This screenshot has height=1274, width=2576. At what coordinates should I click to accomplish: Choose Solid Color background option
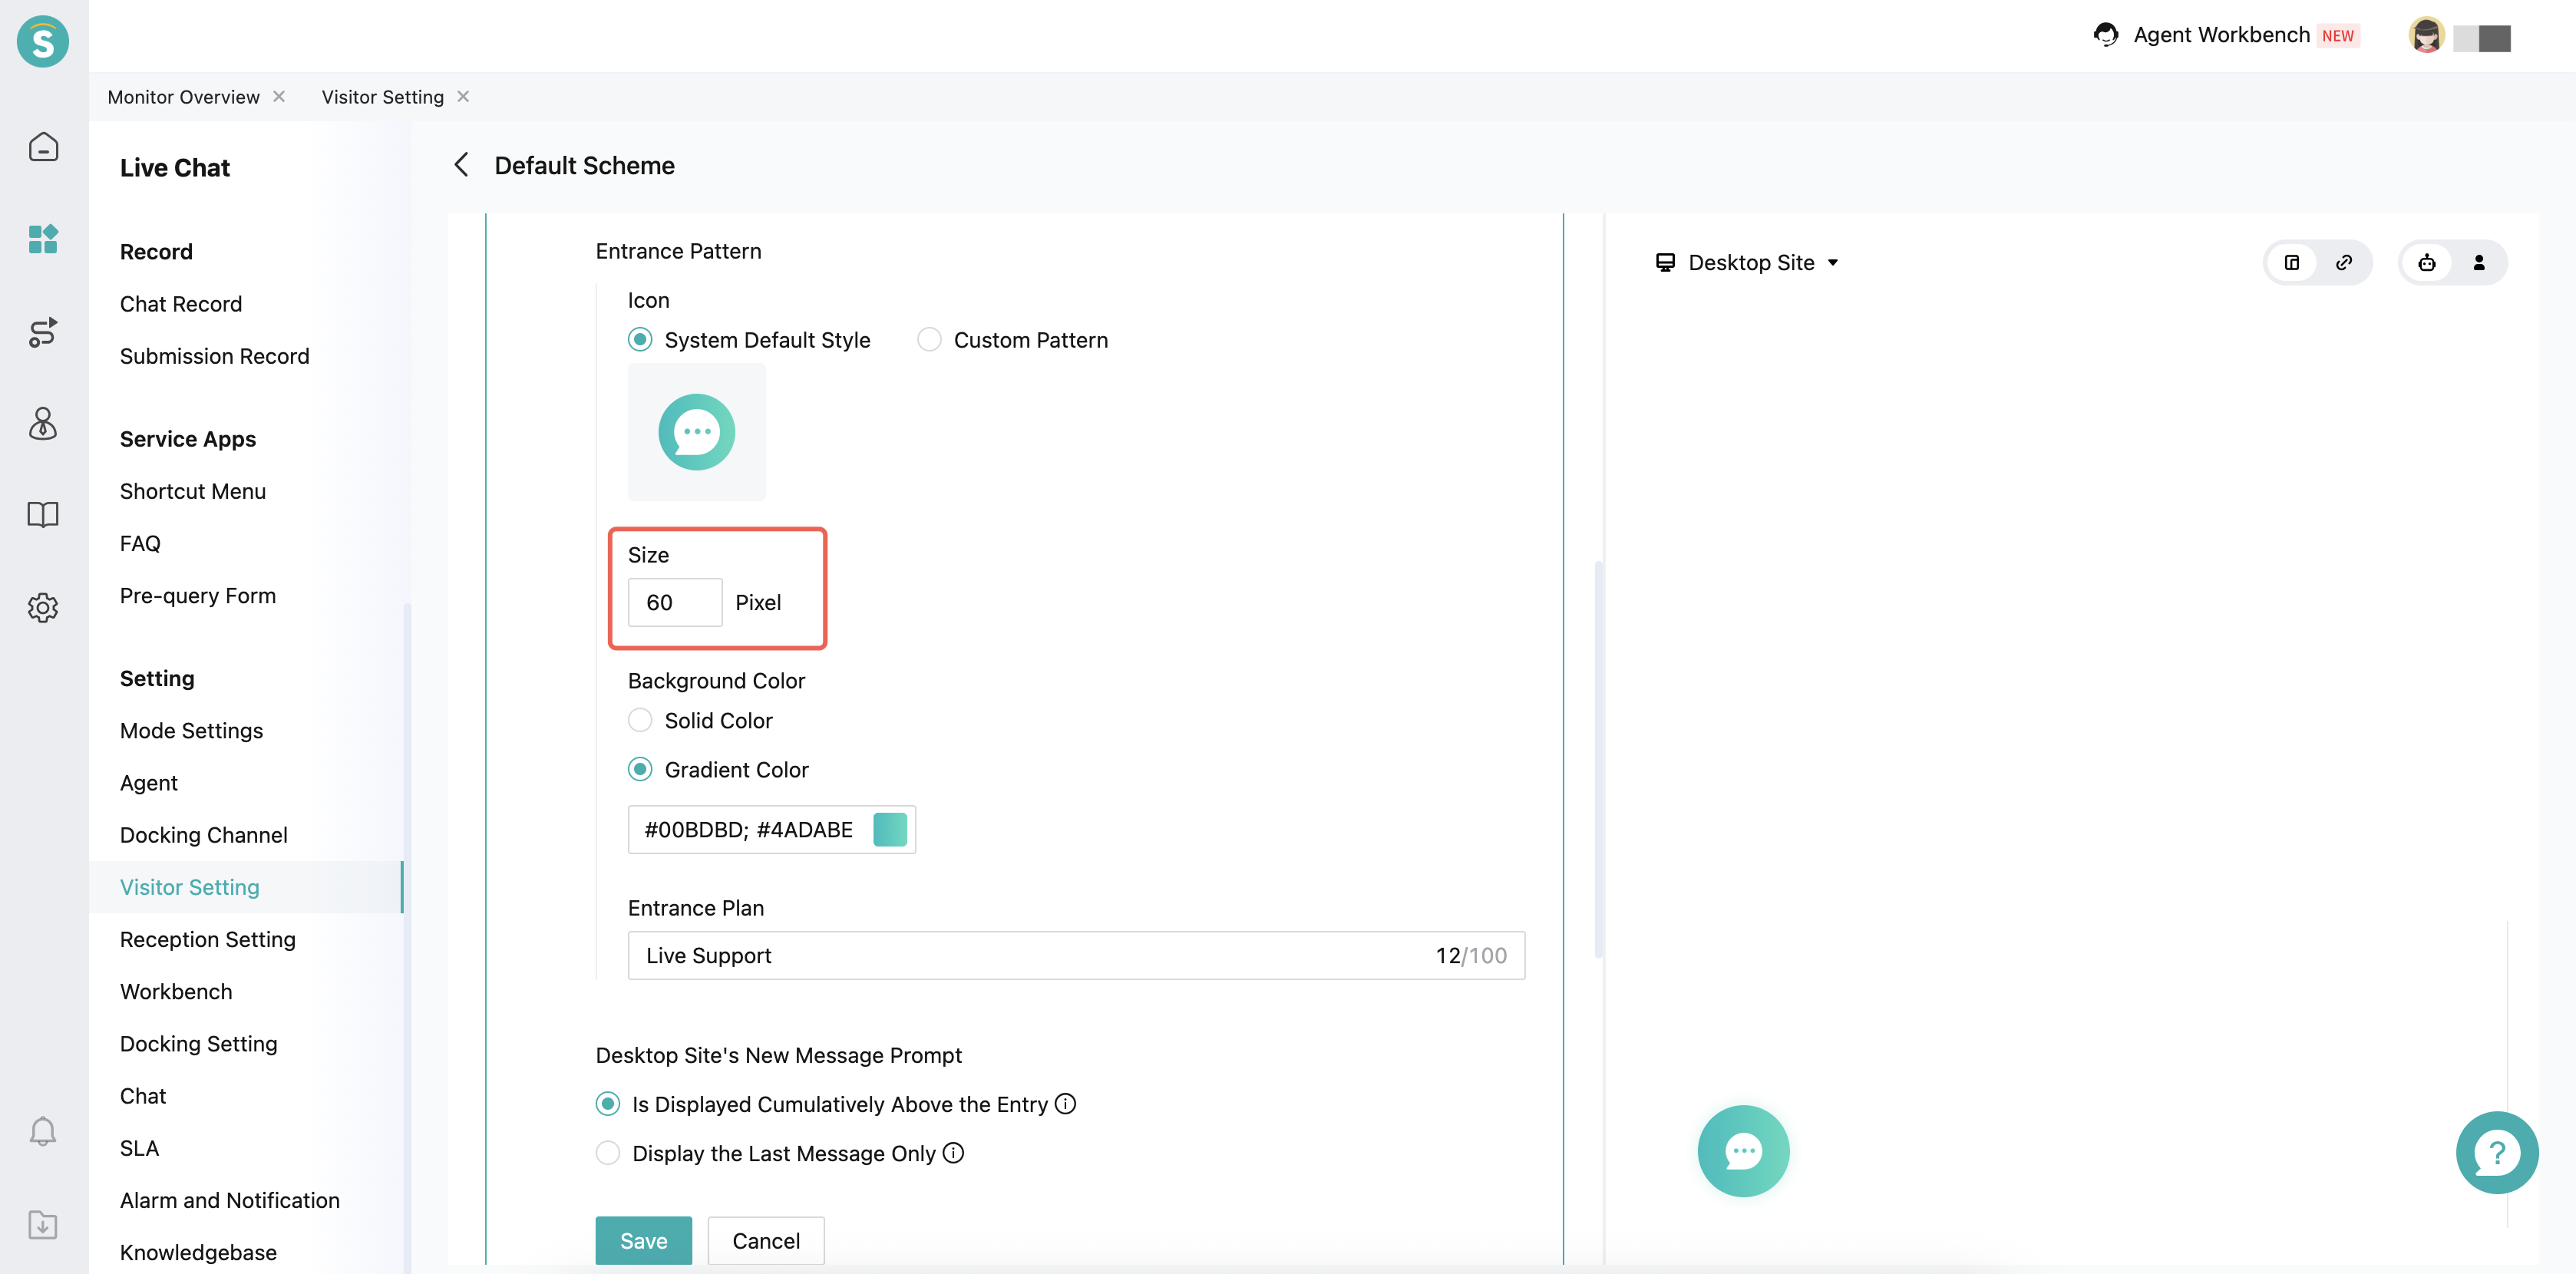[x=640, y=720]
